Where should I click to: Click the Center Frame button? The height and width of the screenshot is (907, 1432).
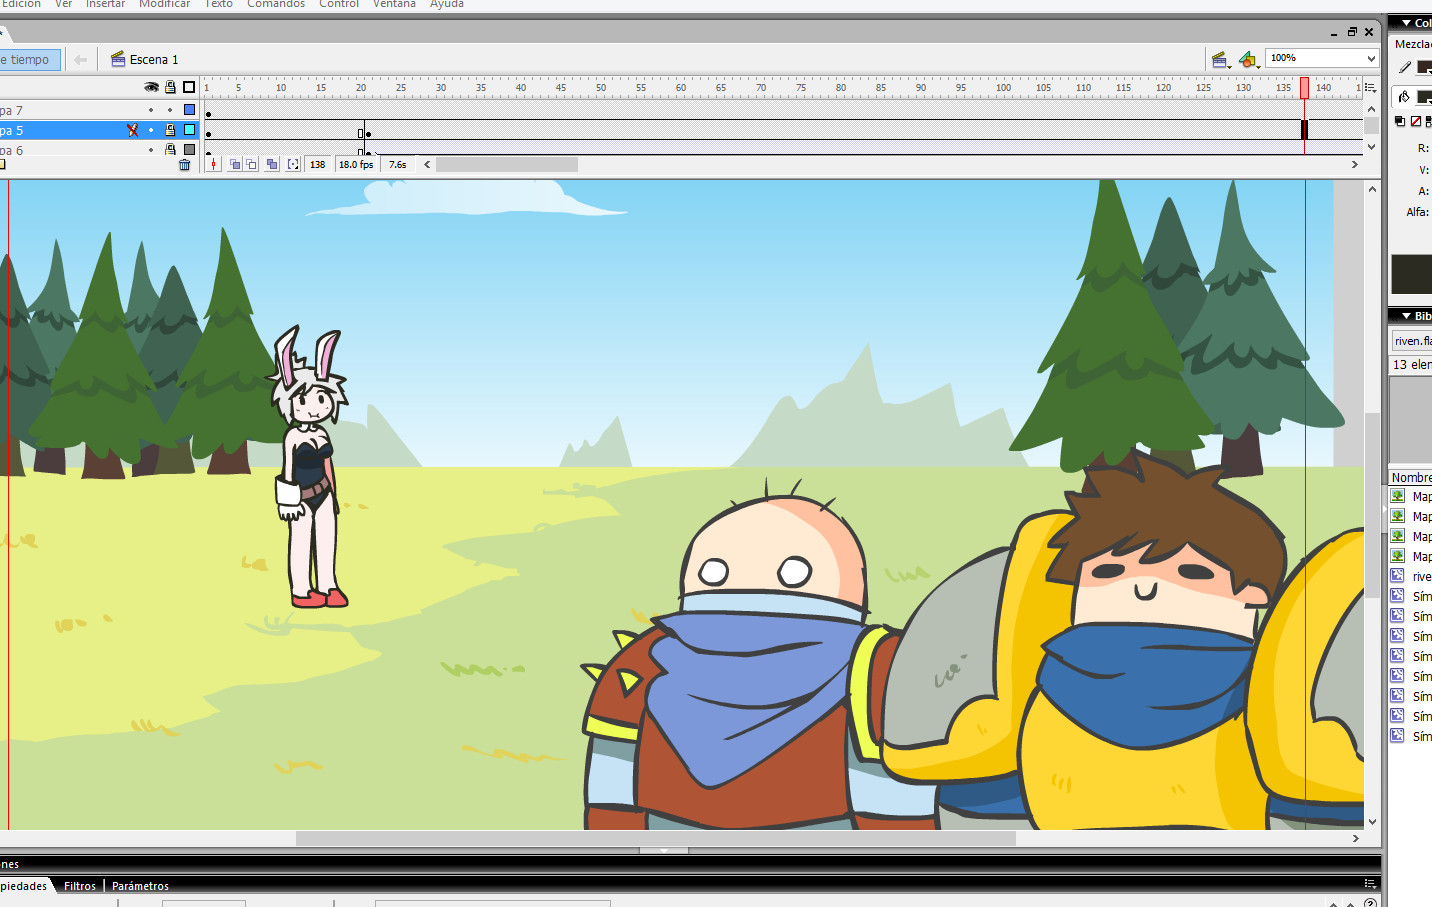click(214, 165)
